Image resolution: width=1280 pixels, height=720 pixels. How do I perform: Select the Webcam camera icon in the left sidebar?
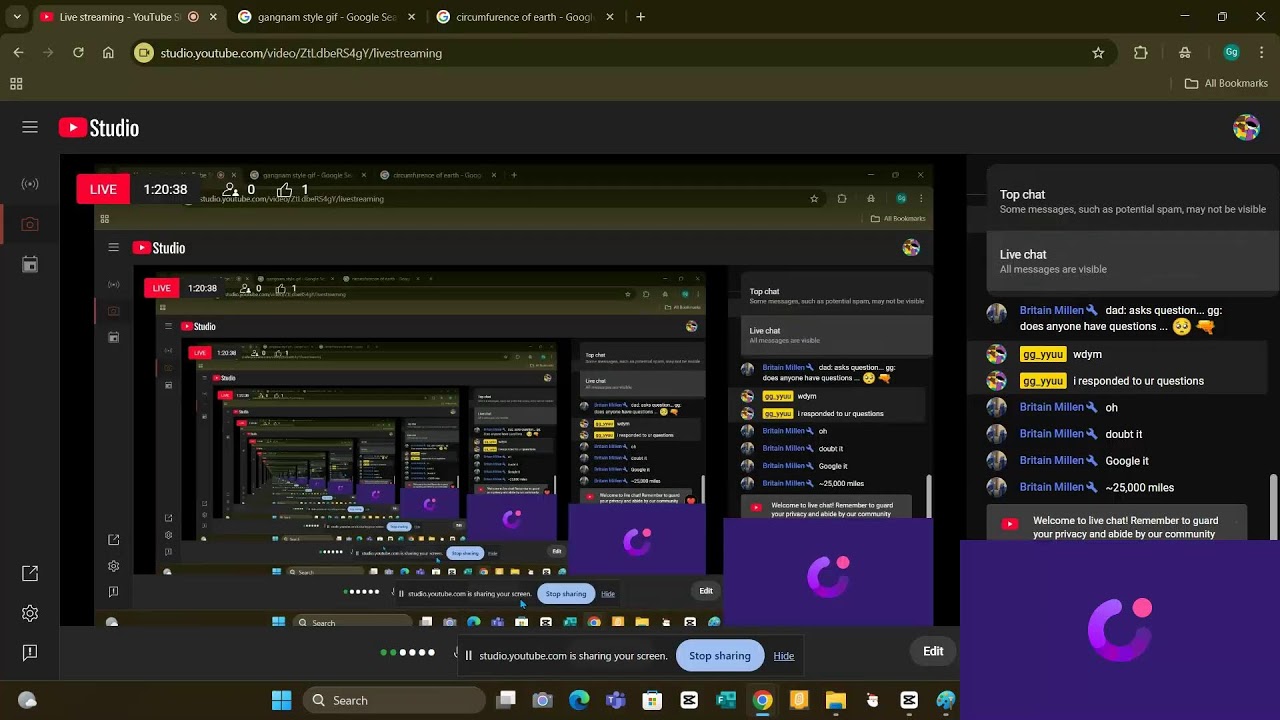[x=30, y=225]
